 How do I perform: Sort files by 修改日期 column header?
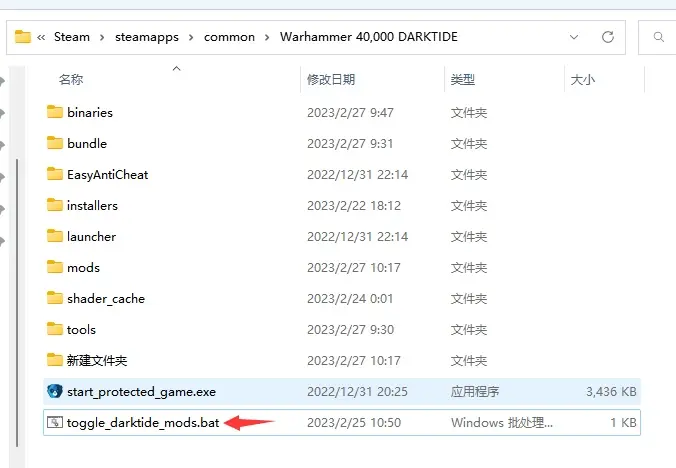click(x=330, y=79)
